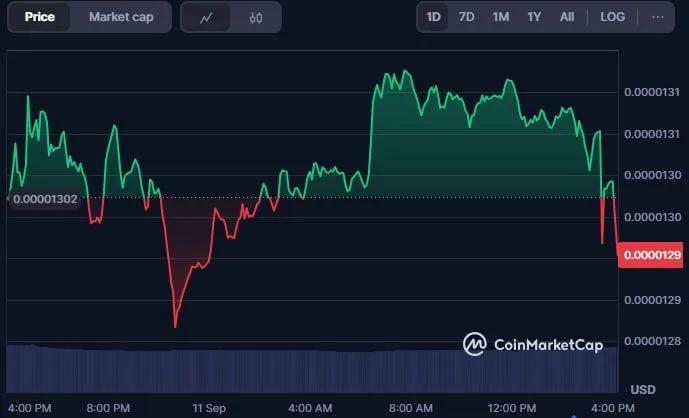The width and height of the screenshot is (689, 418).
Task: Show the All time range
Action: point(567,17)
